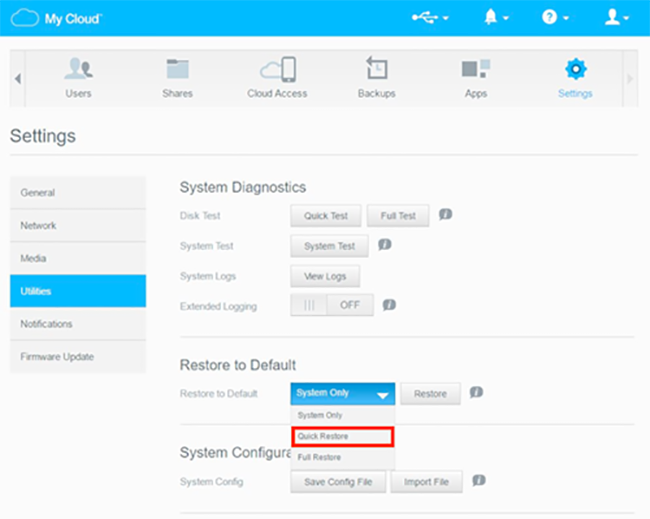Viewport: 650px width, 519px height.
Task: Open the help question mark menu
Action: [555, 17]
